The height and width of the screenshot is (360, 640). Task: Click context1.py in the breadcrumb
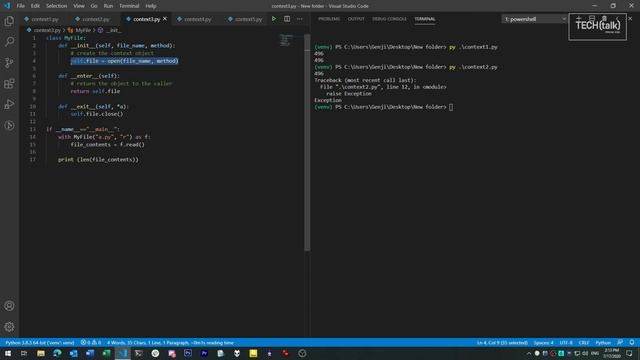pyautogui.click(x=47, y=30)
